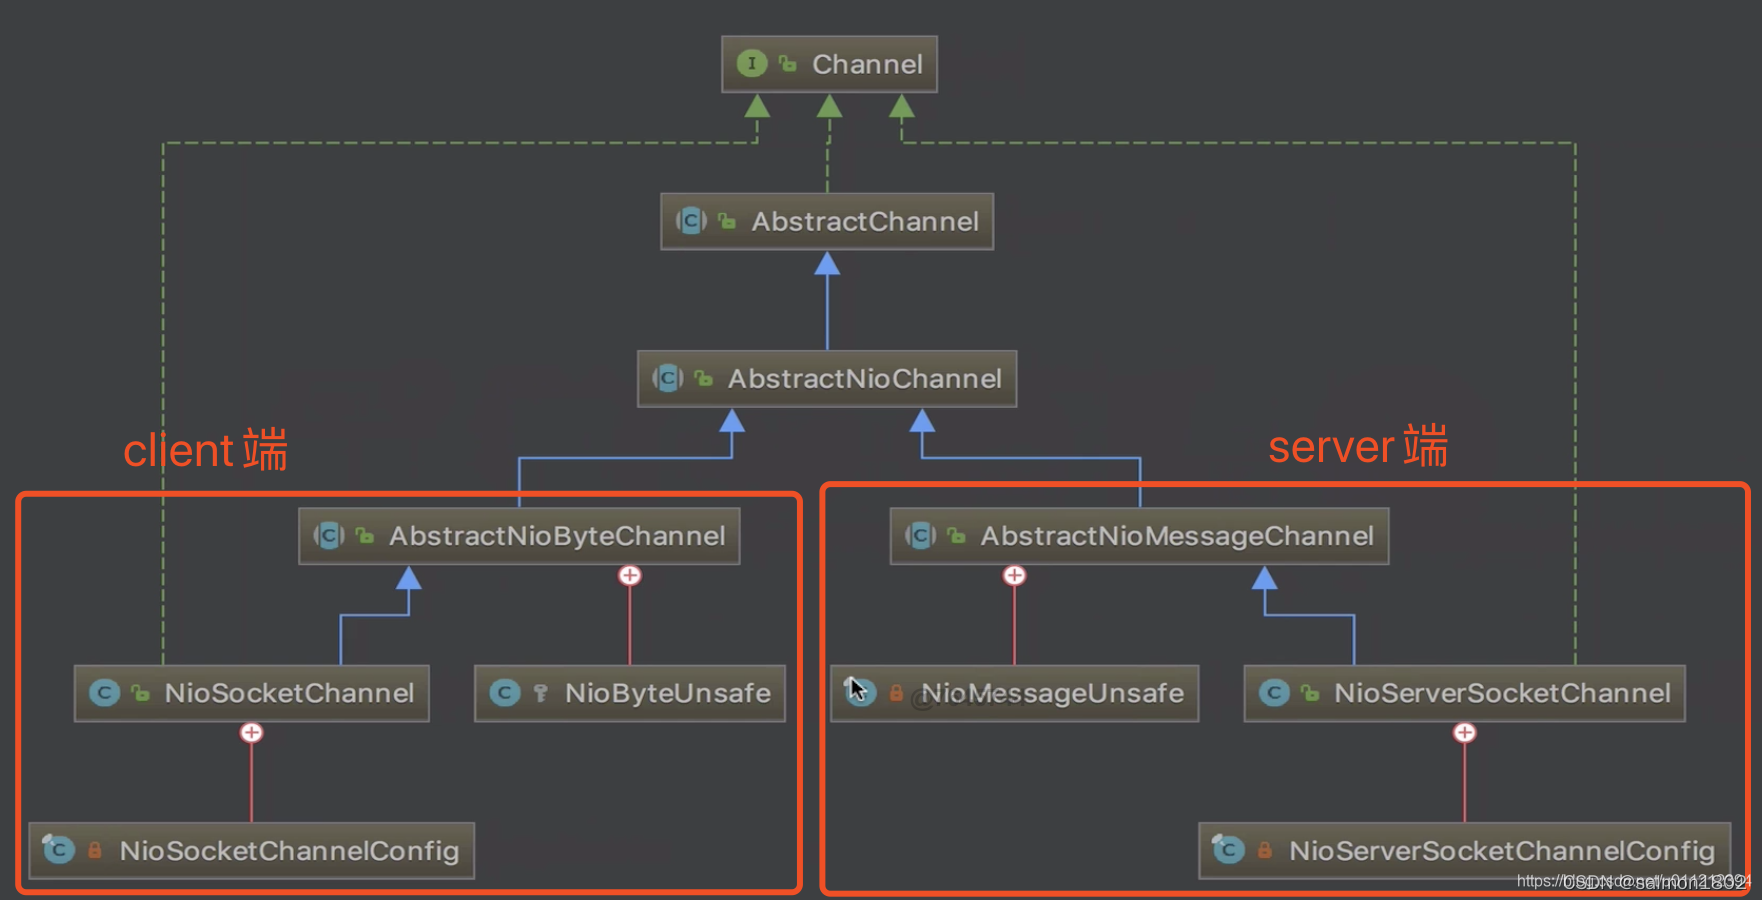Click the class icon on AbstractNioByteChannel
This screenshot has width=1762, height=900.
(329, 536)
